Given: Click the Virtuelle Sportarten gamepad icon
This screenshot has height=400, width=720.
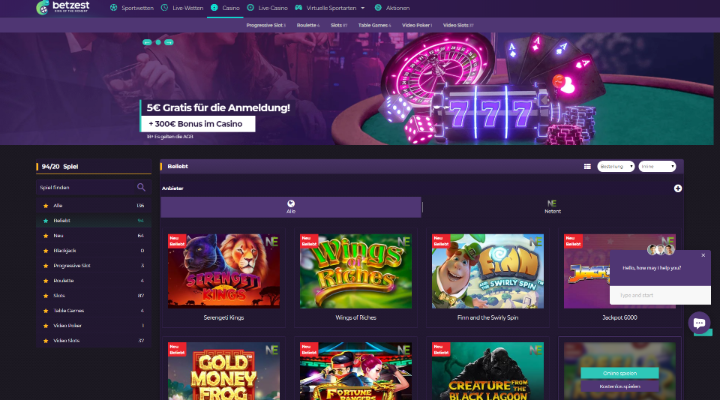Looking at the screenshot, I should pyautogui.click(x=298, y=8).
